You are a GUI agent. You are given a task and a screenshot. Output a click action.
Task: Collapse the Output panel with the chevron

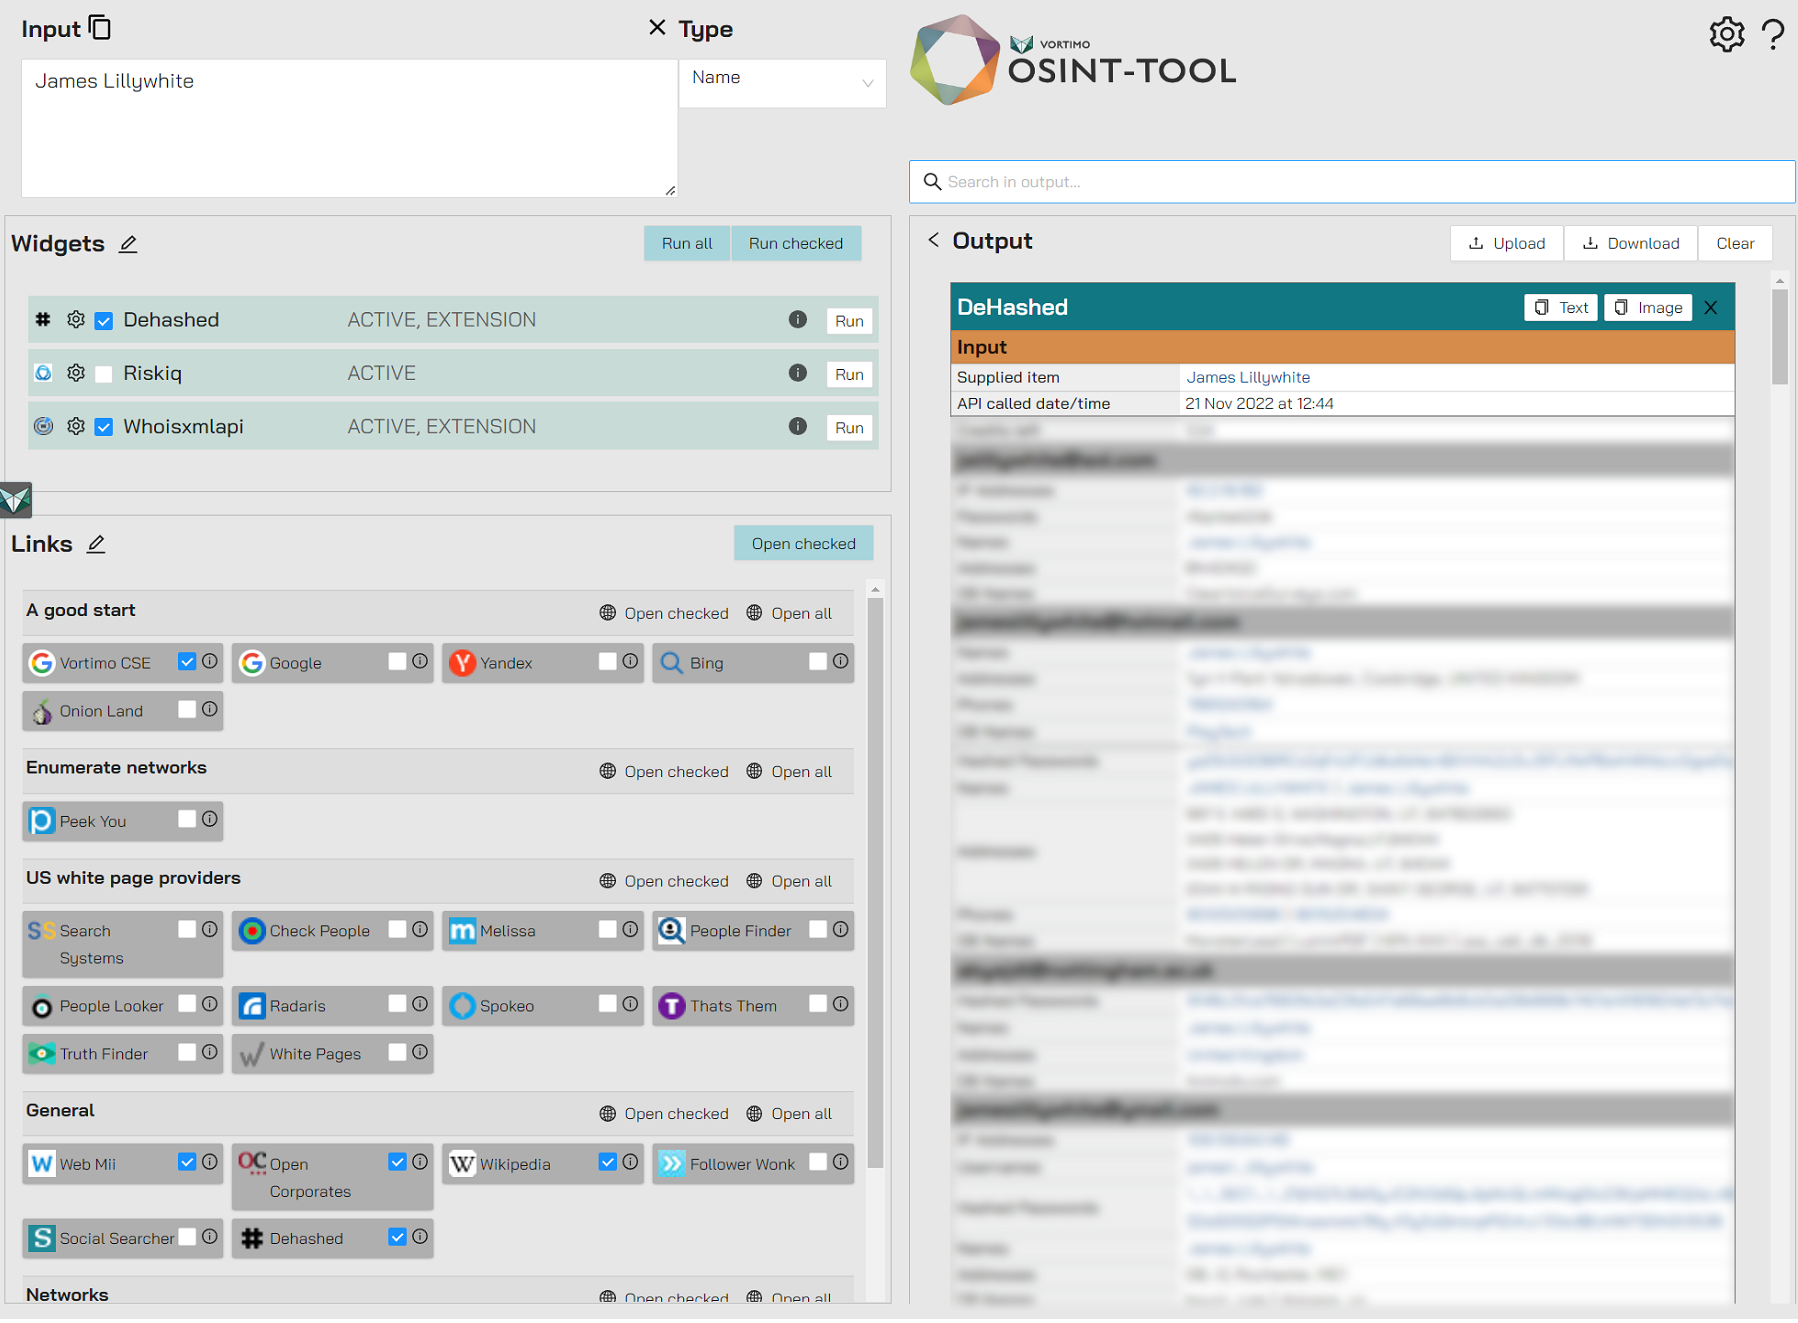pos(933,240)
